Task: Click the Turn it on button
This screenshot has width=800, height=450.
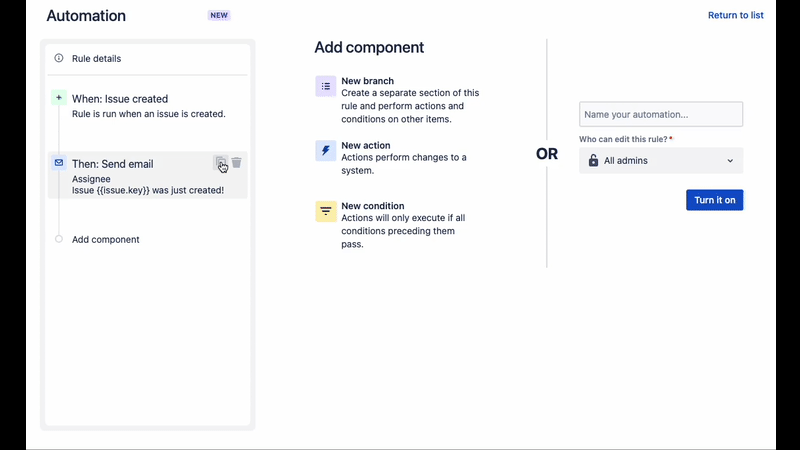Action: [x=714, y=200]
